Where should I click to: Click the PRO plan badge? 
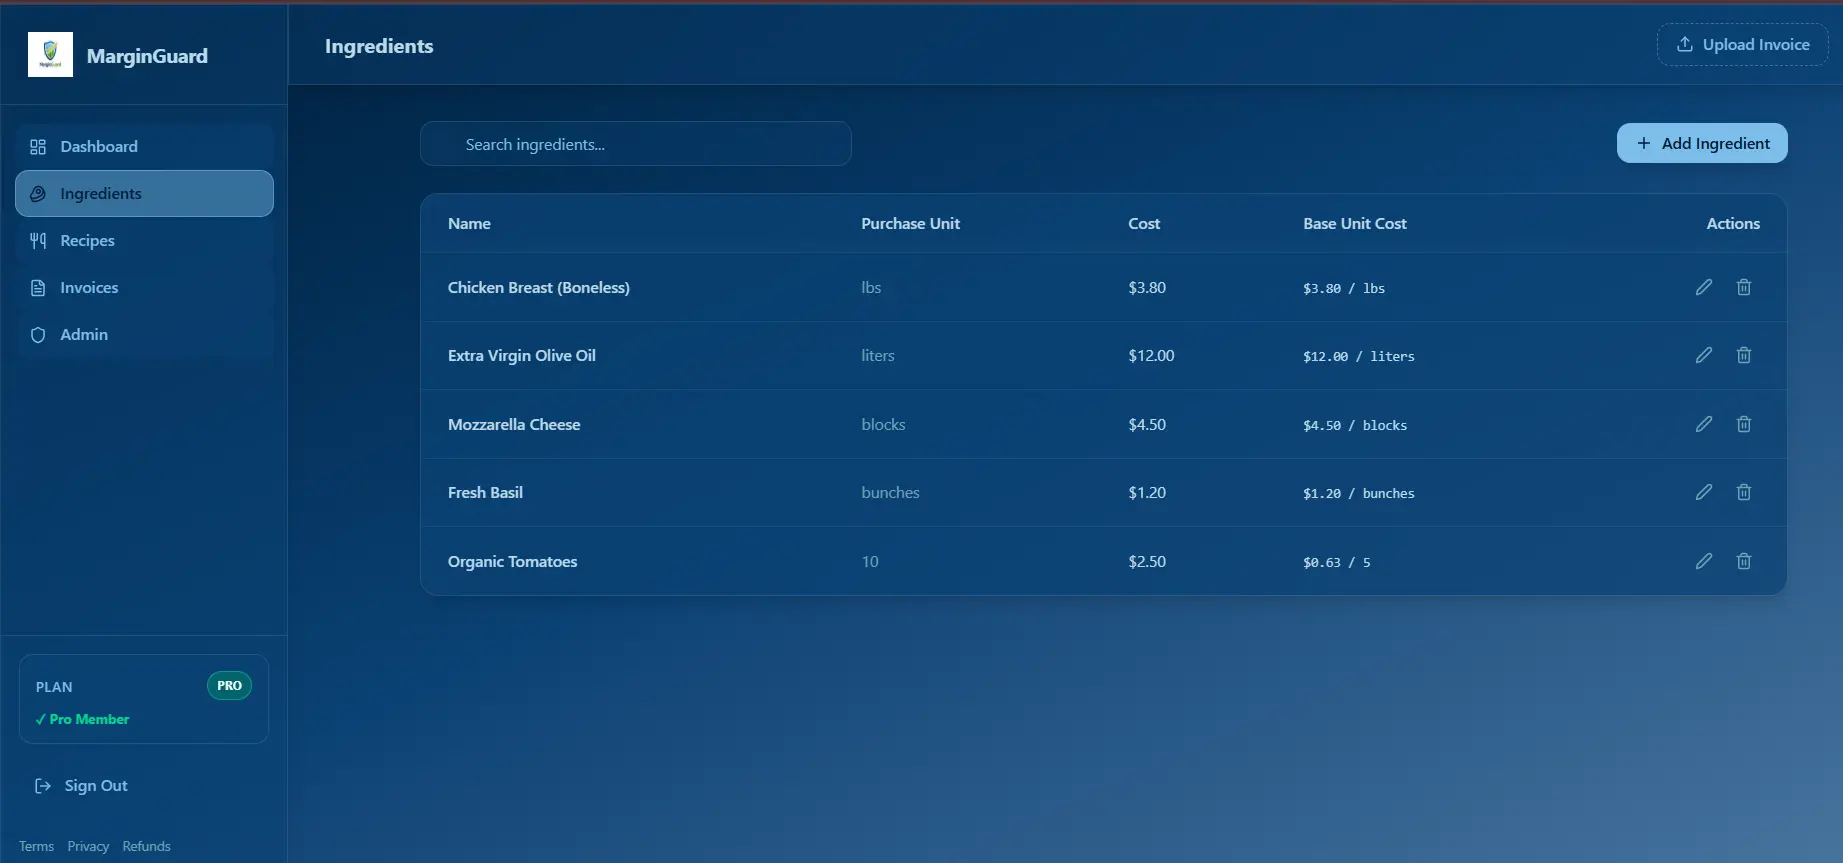coord(229,686)
